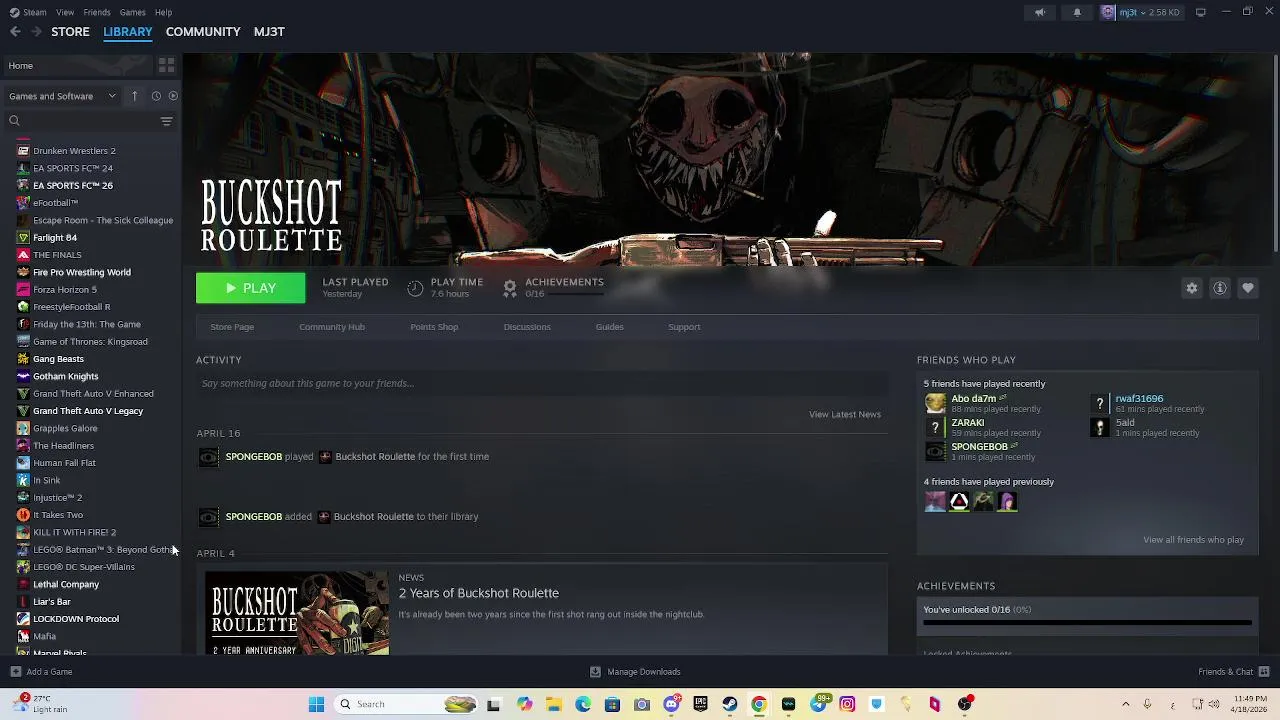Select Forza Horizon 5 in the library list
The height and width of the screenshot is (720, 1280).
tap(65, 290)
